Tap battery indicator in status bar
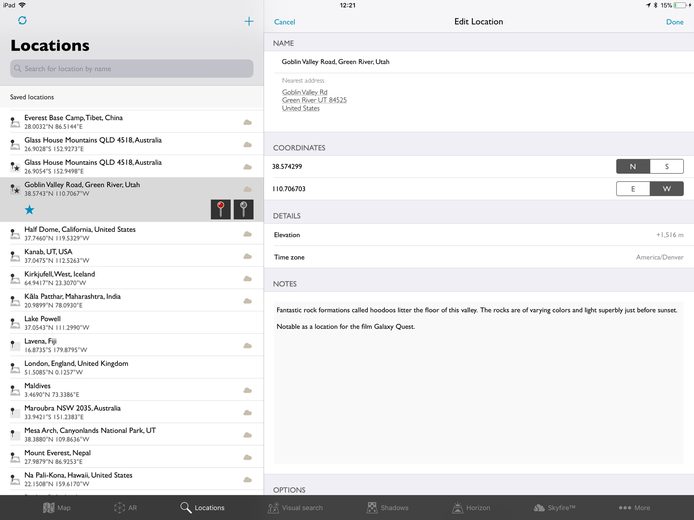The image size is (694, 520). point(682,5)
